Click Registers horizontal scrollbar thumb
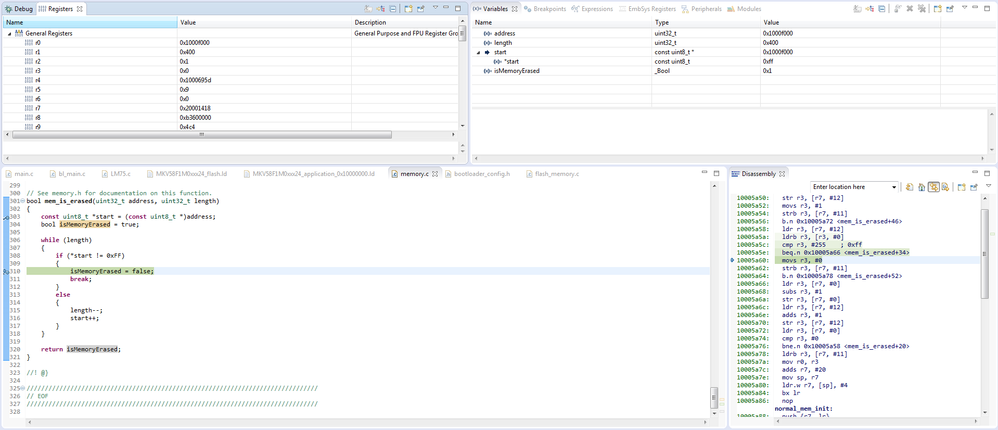The width and height of the screenshot is (998, 430). point(202,135)
